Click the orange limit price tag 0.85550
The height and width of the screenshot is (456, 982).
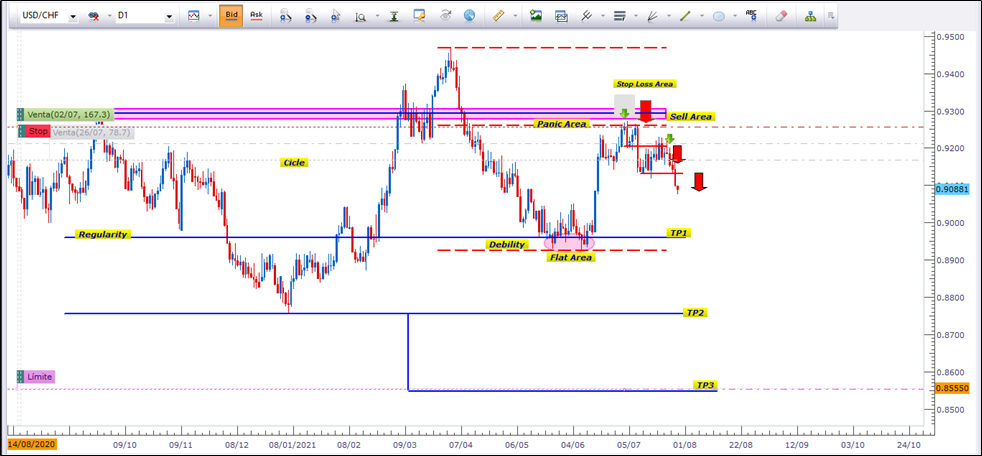click(955, 388)
